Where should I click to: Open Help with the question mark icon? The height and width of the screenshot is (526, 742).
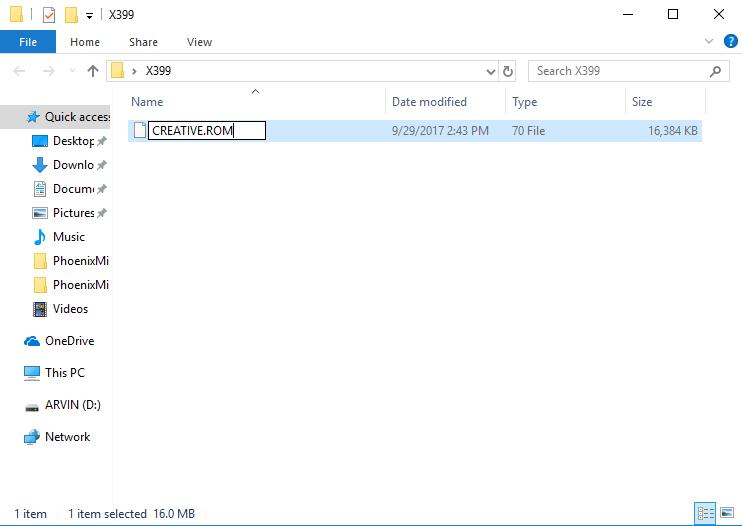coord(729,42)
